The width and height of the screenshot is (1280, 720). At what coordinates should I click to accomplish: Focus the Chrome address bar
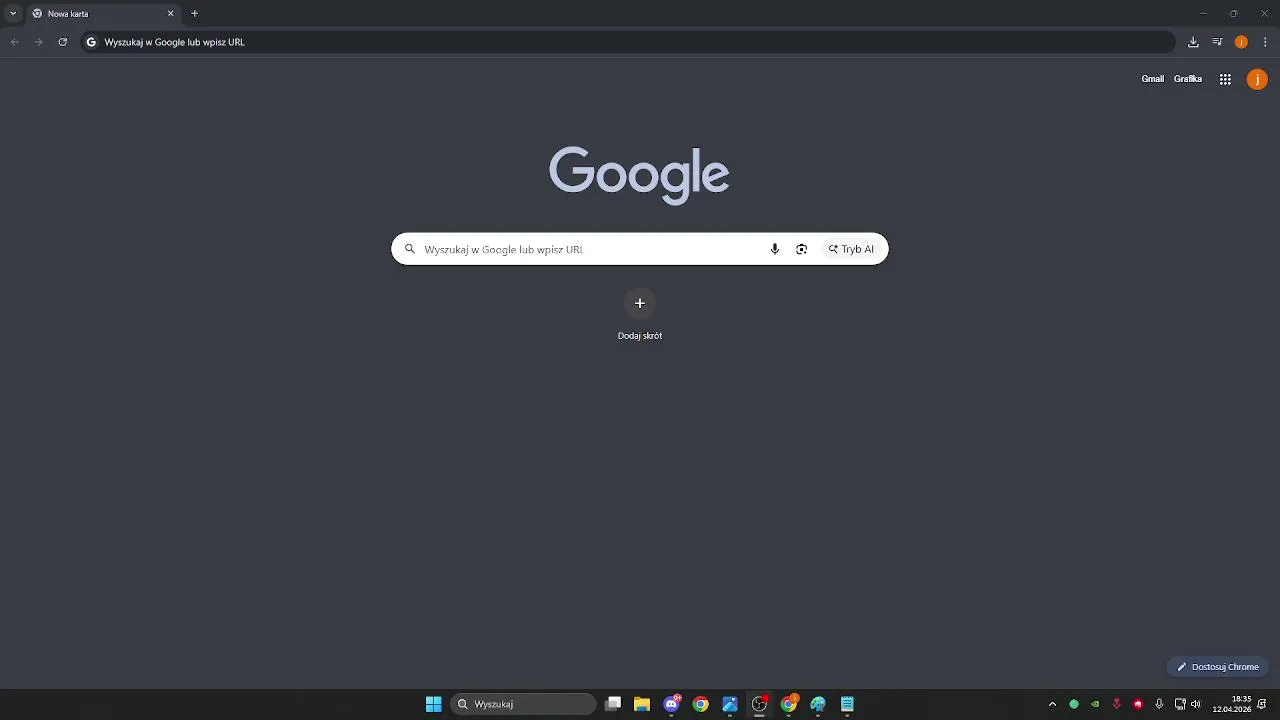(628, 42)
